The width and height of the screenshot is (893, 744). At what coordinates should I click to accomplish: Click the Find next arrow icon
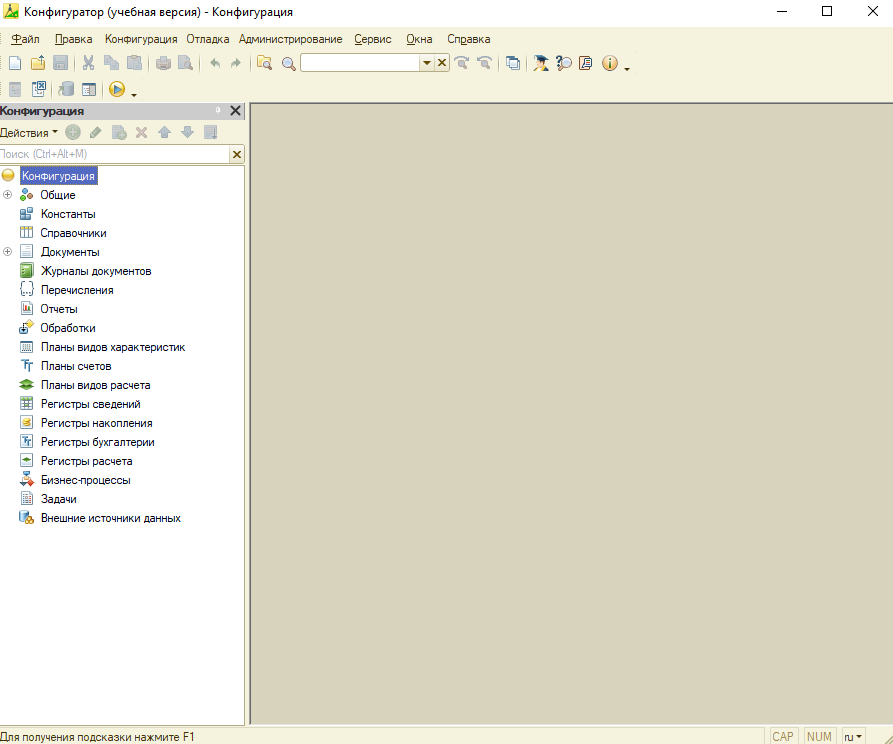coord(462,63)
